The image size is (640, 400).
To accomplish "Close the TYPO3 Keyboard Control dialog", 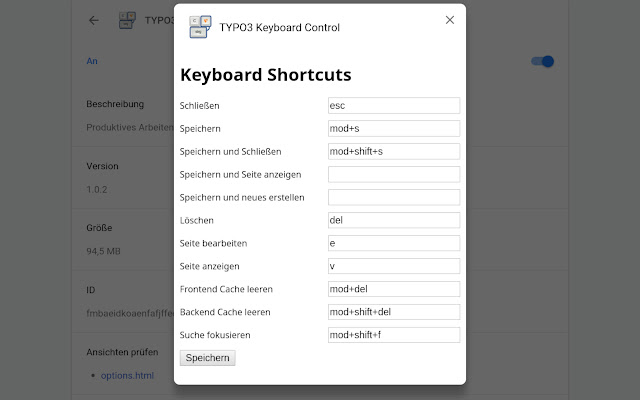I will point(450,20).
